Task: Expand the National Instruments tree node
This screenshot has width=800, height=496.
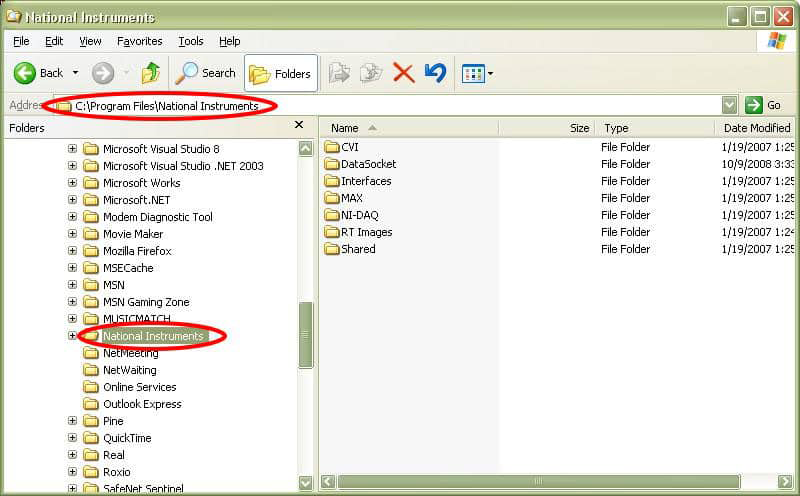Action: pyautogui.click(x=72, y=336)
